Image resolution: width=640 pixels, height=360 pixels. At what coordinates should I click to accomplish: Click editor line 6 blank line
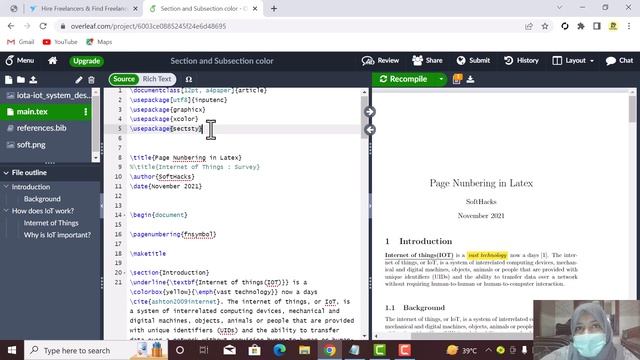pos(245,138)
